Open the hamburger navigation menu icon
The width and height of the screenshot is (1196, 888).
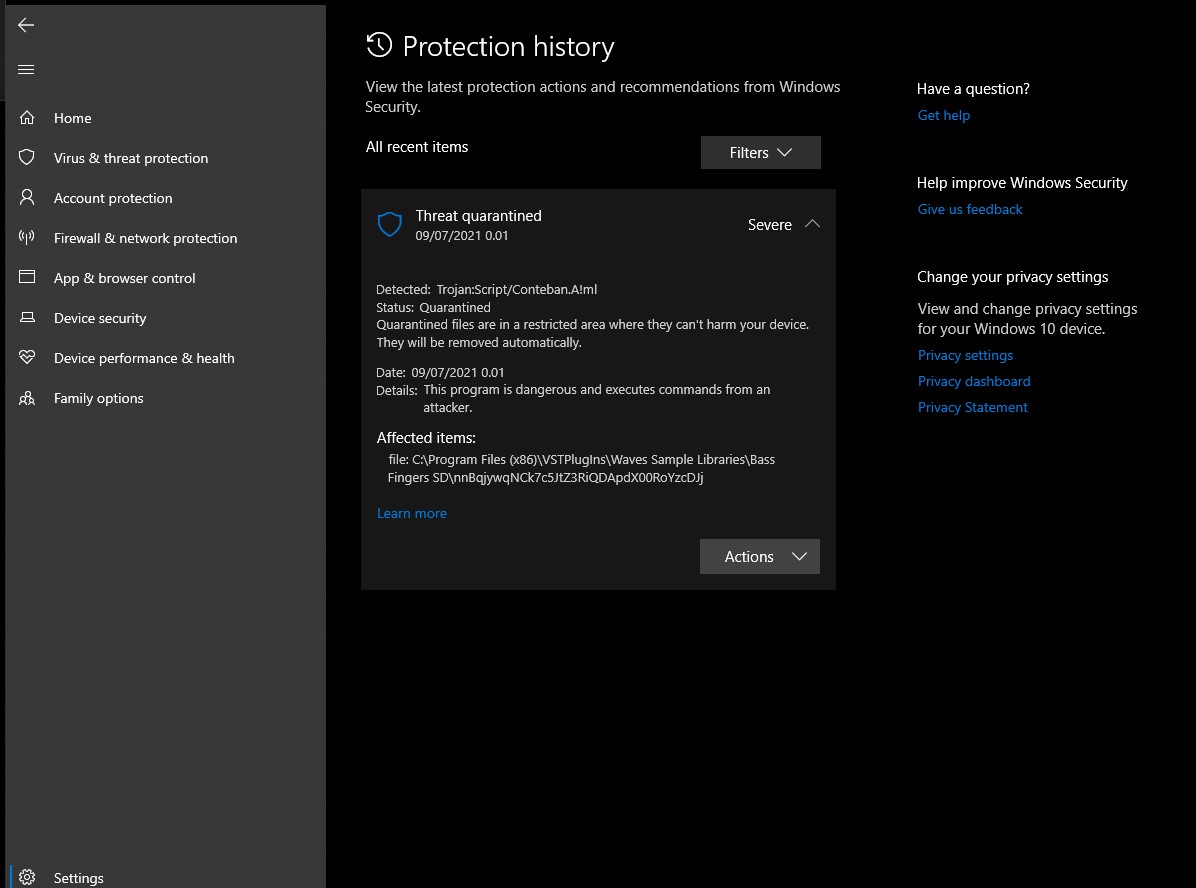[x=26, y=69]
